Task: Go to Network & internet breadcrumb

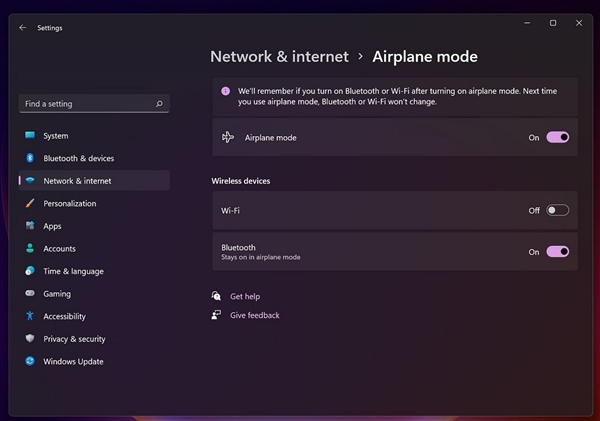Action: point(279,57)
